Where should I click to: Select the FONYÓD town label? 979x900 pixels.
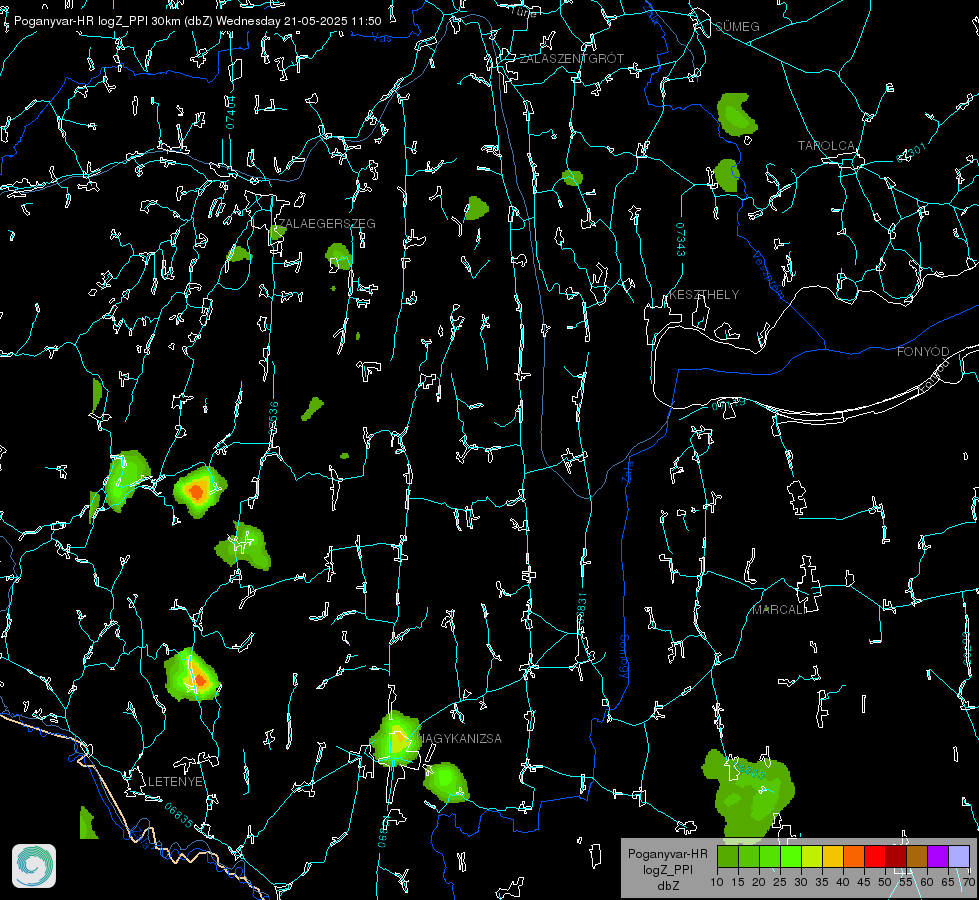click(923, 352)
